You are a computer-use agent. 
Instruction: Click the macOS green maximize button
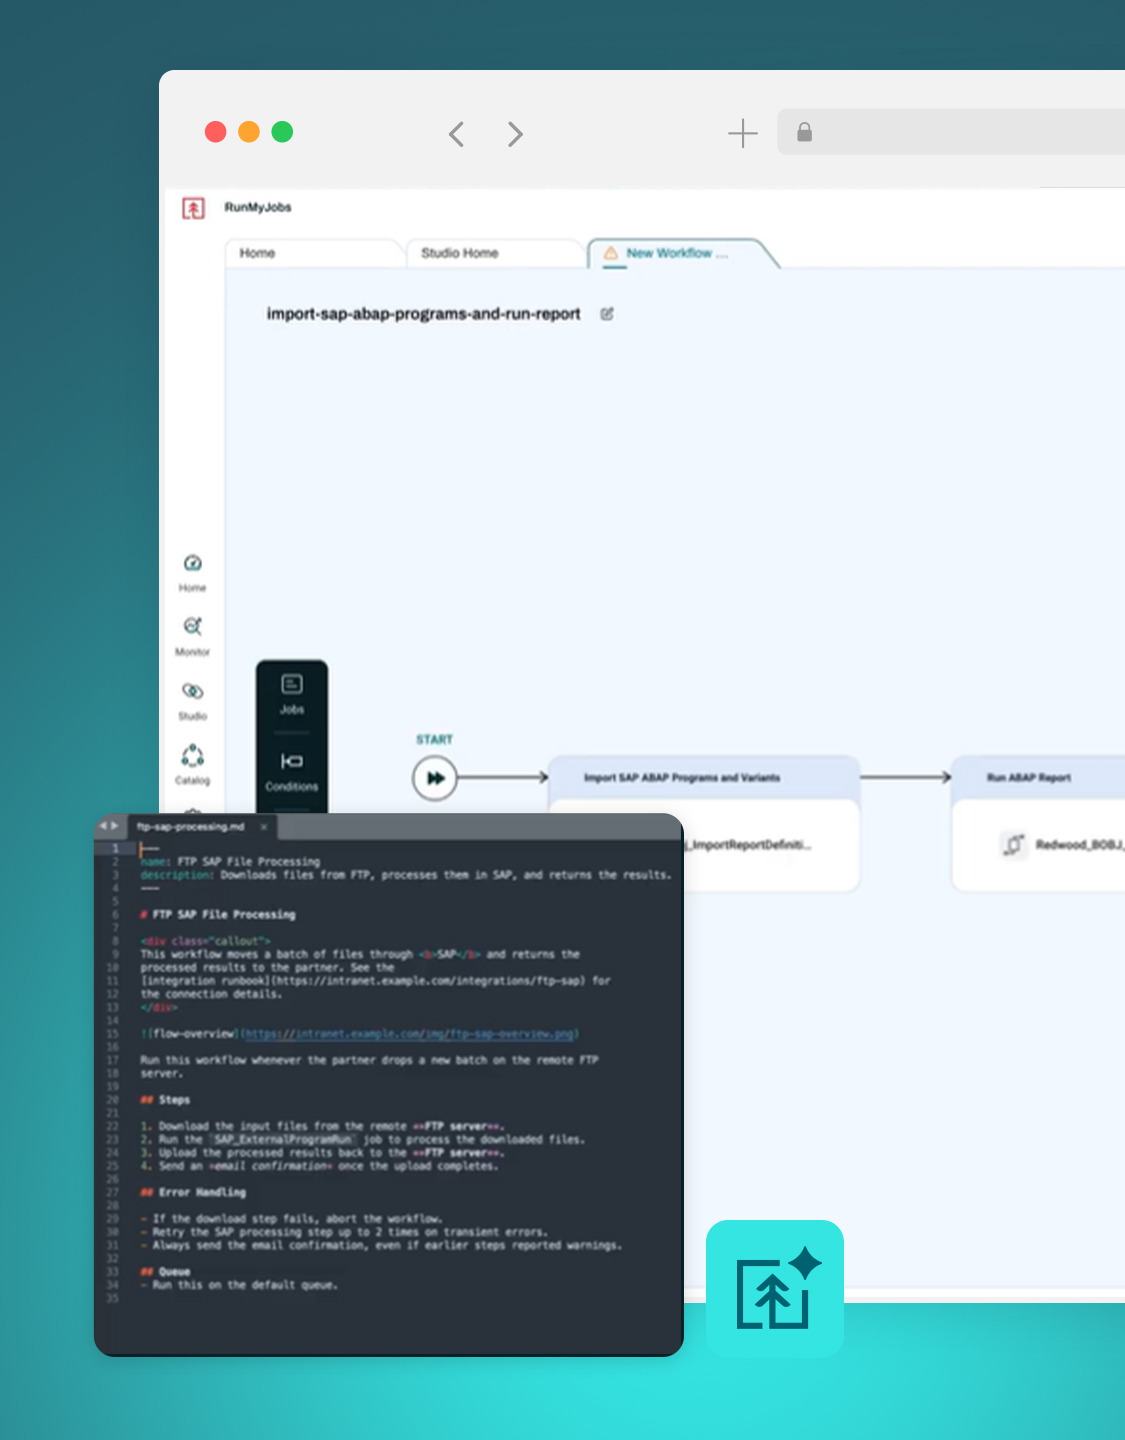[x=282, y=132]
